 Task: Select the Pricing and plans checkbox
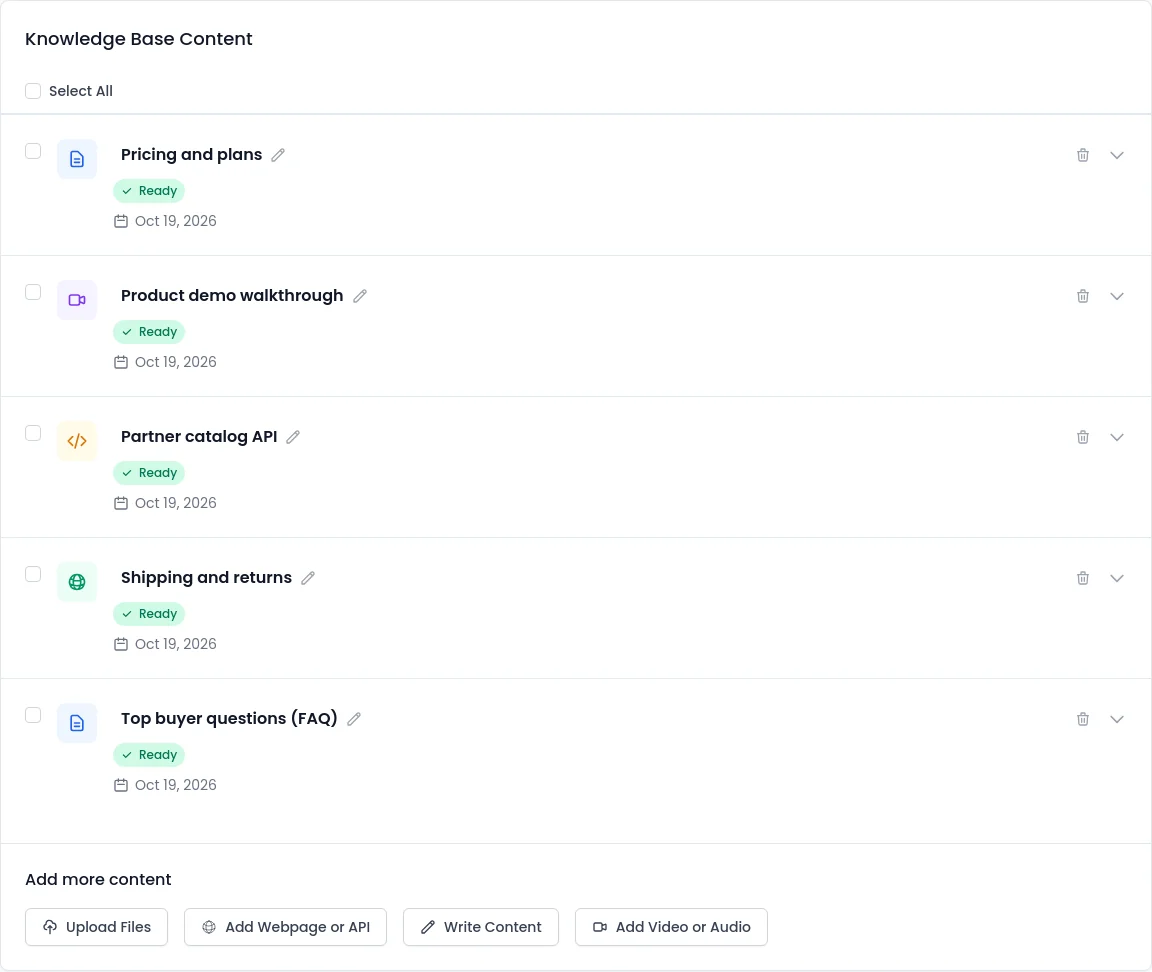pyautogui.click(x=33, y=151)
